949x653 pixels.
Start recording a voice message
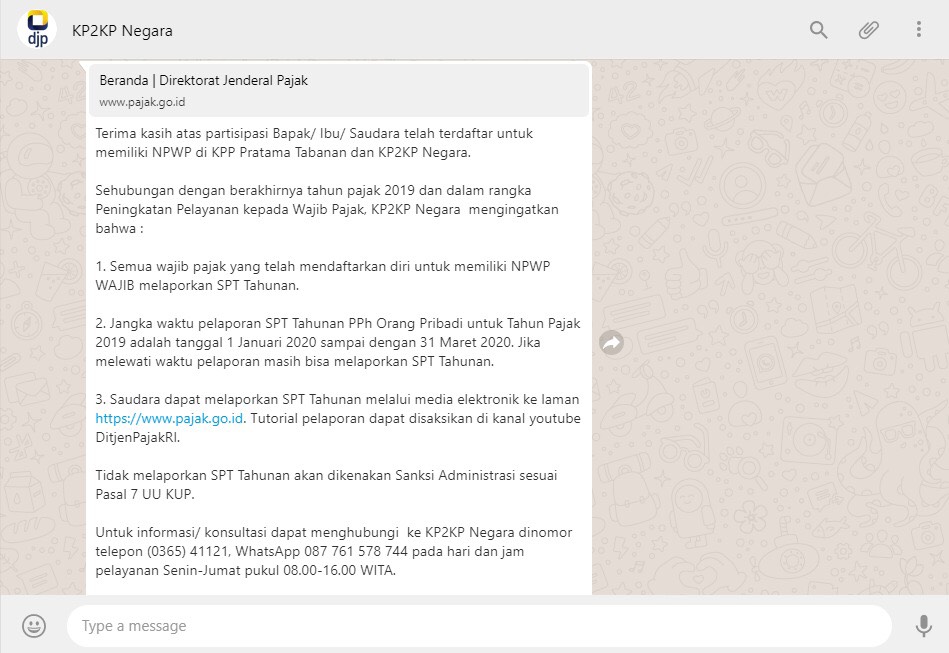click(x=923, y=626)
